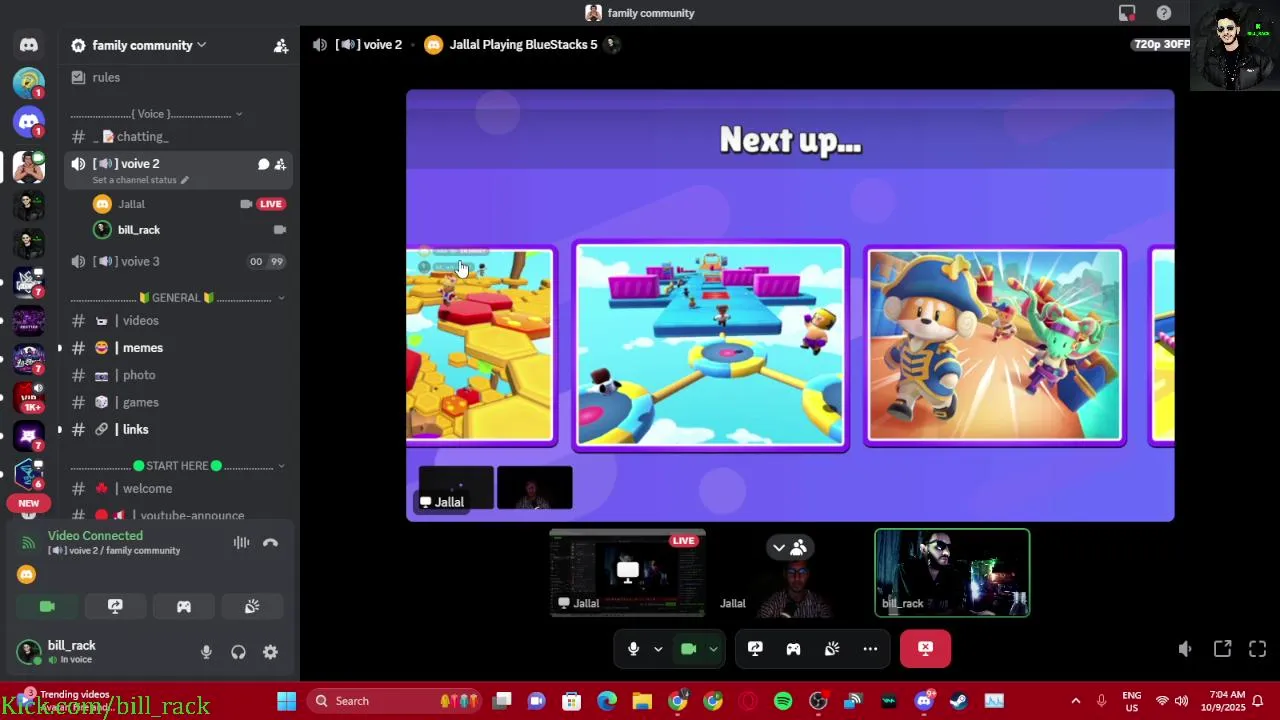This screenshot has height=720, width=1280.
Task: Select the voive 3 voice channel
Action: (177, 262)
